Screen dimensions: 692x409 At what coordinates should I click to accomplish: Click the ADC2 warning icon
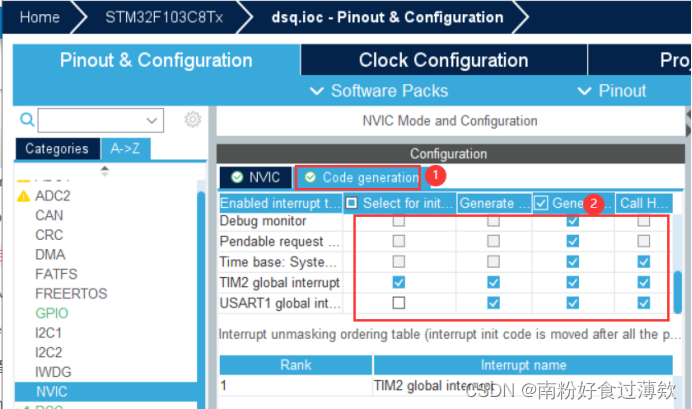[x=23, y=196]
